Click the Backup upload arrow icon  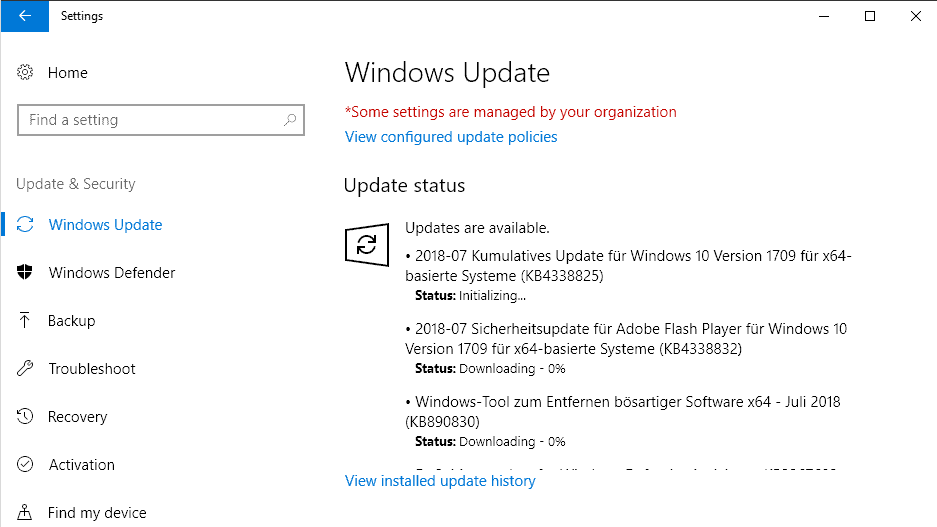[x=25, y=320]
